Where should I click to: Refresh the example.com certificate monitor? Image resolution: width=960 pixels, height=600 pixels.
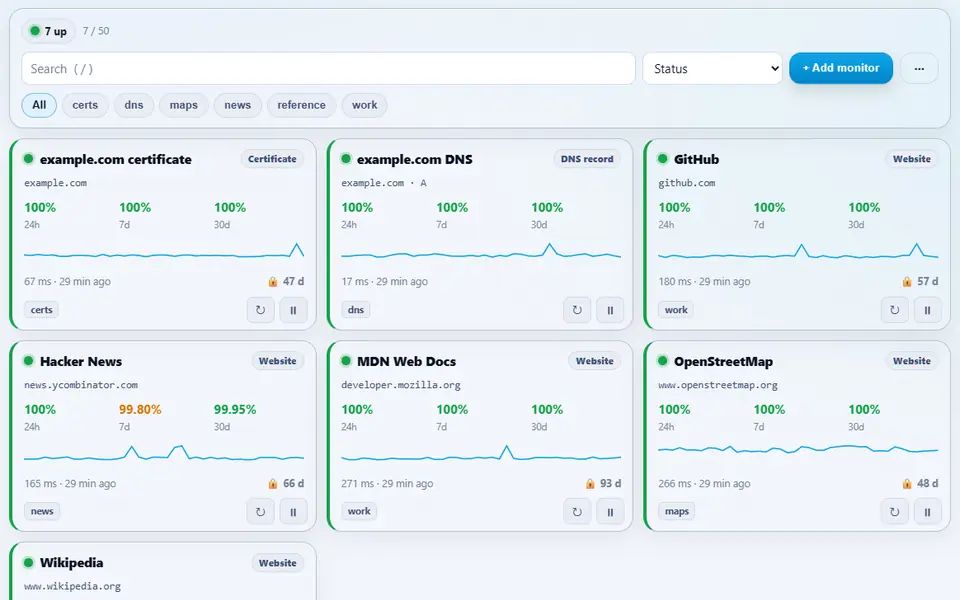pos(260,310)
